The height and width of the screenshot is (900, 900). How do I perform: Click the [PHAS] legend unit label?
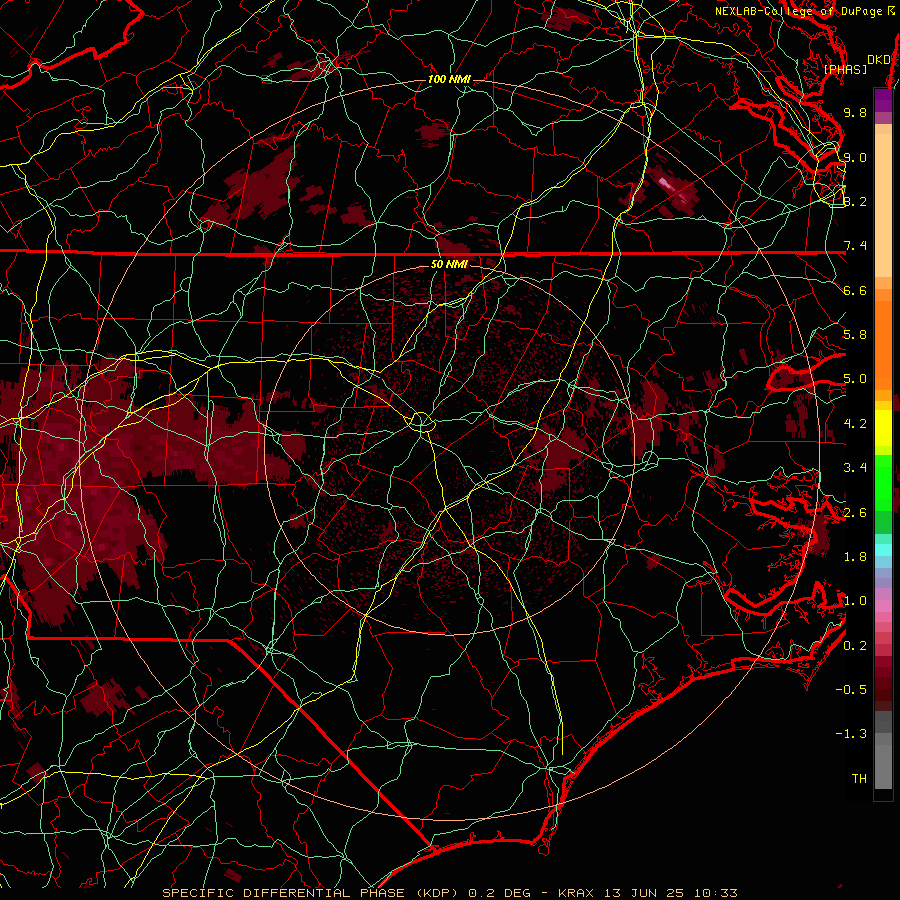[845, 70]
